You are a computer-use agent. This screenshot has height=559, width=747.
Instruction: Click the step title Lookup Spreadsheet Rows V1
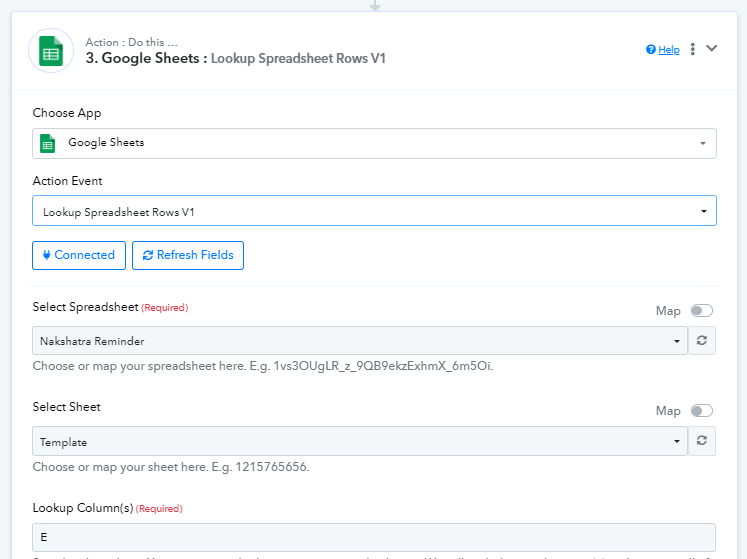click(x=298, y=59)
